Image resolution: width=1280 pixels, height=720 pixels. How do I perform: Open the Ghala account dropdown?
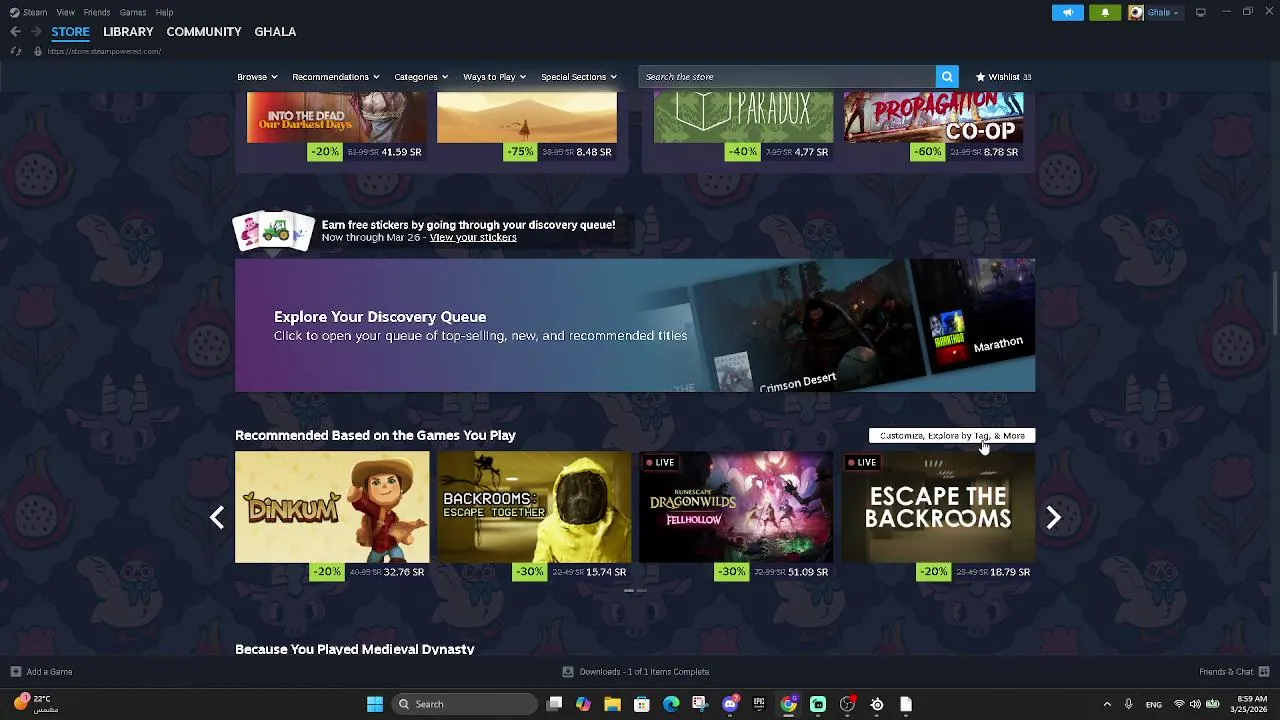pos(1163,12)
